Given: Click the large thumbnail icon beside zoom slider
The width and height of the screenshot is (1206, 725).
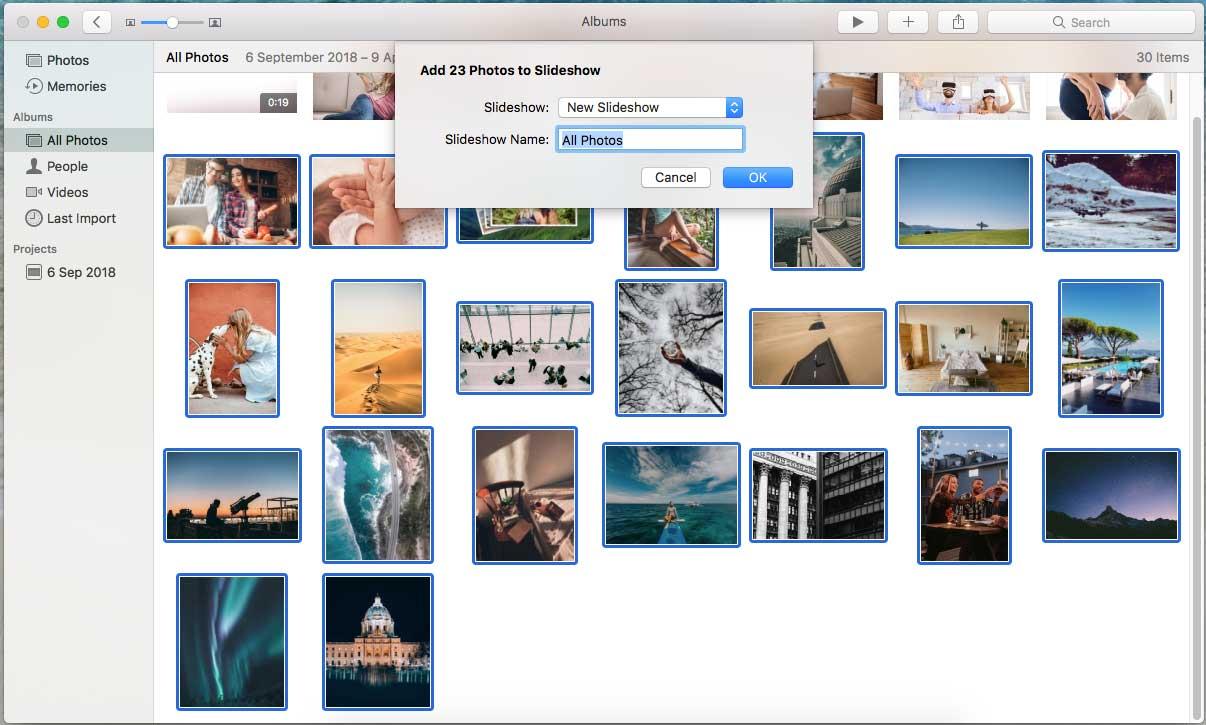Looking at the screenshot, I should [215, 22].
